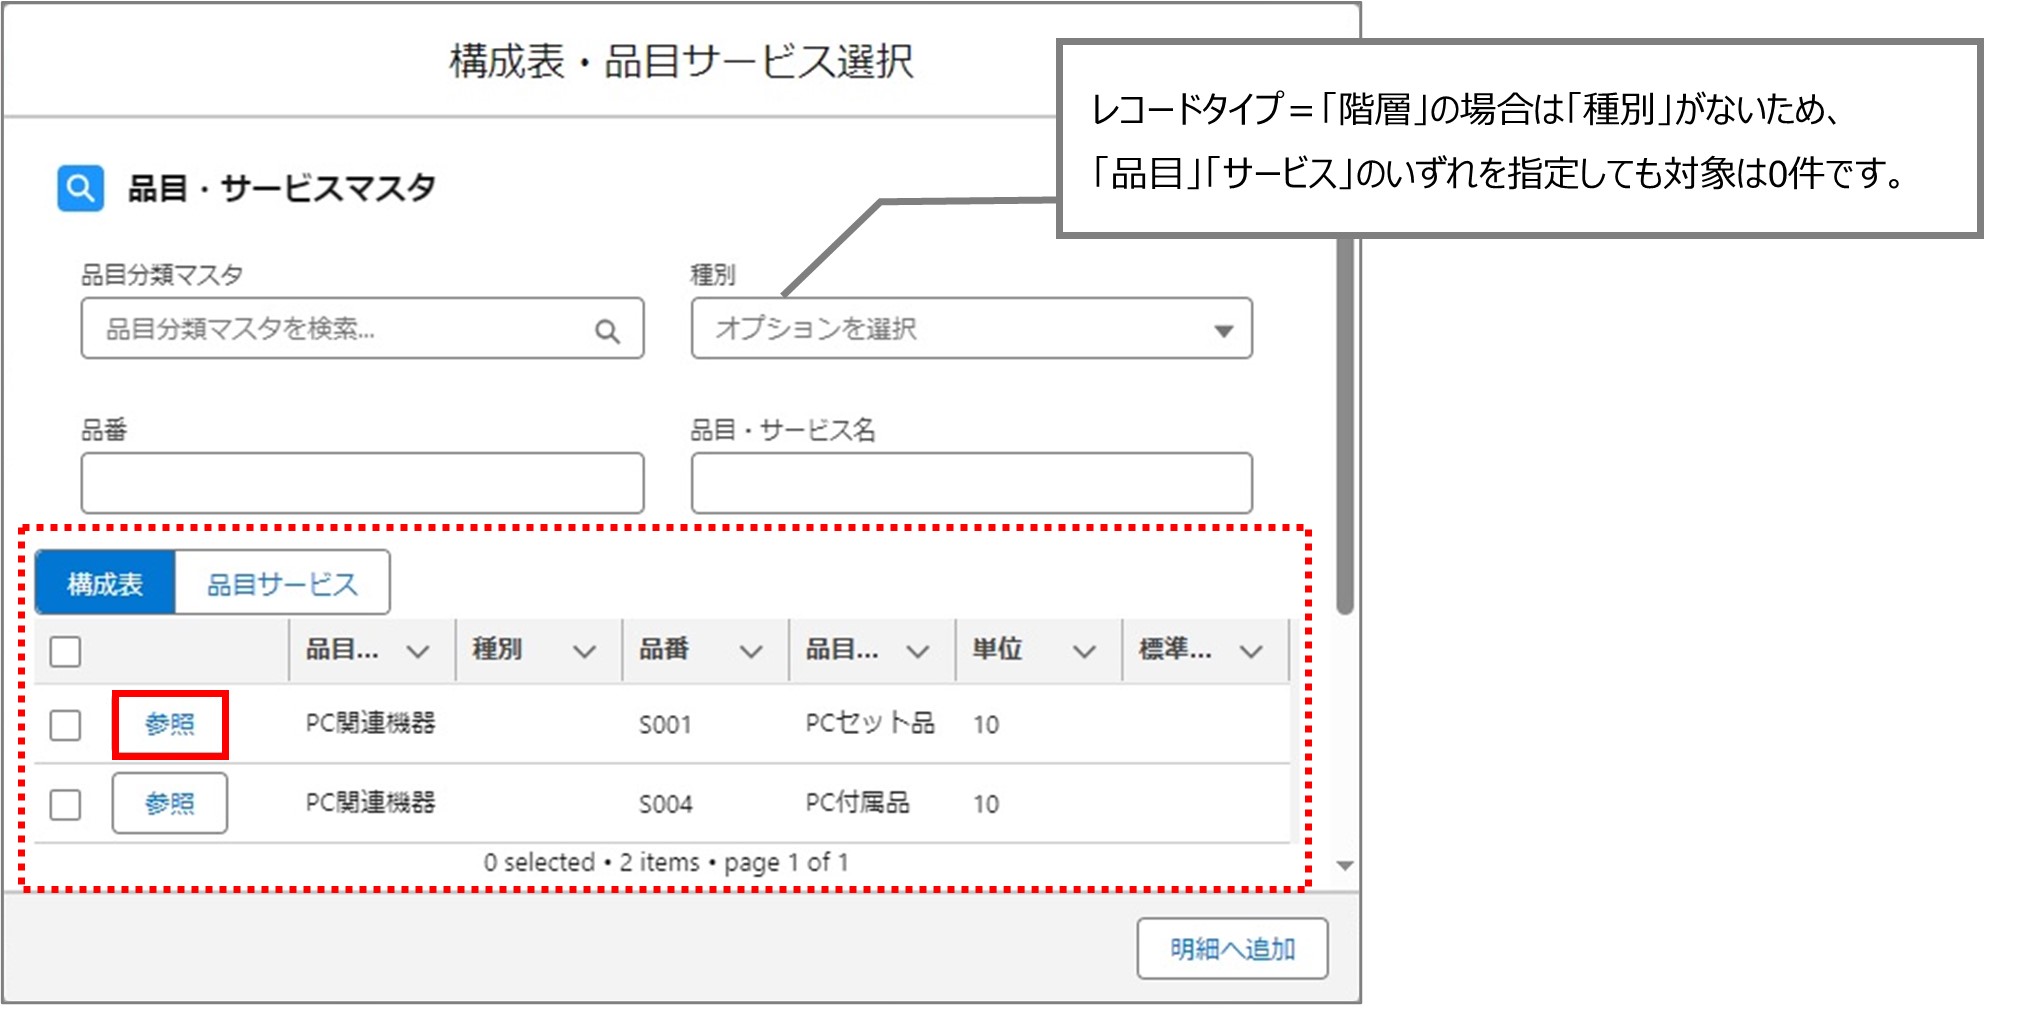Click the 品番 input field
Image resolution: width=2027 pixels, height=1010 pixels.
point(362,483)
